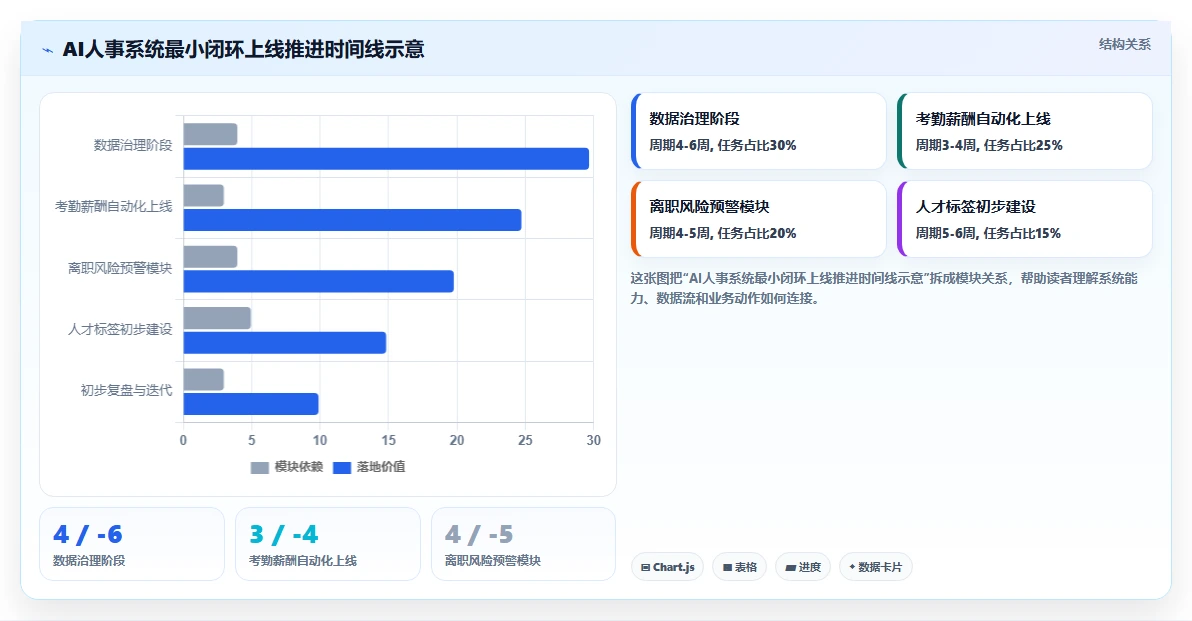Click the 结构关系 label in header
1192x621 pixels.
click(1124, 44)
